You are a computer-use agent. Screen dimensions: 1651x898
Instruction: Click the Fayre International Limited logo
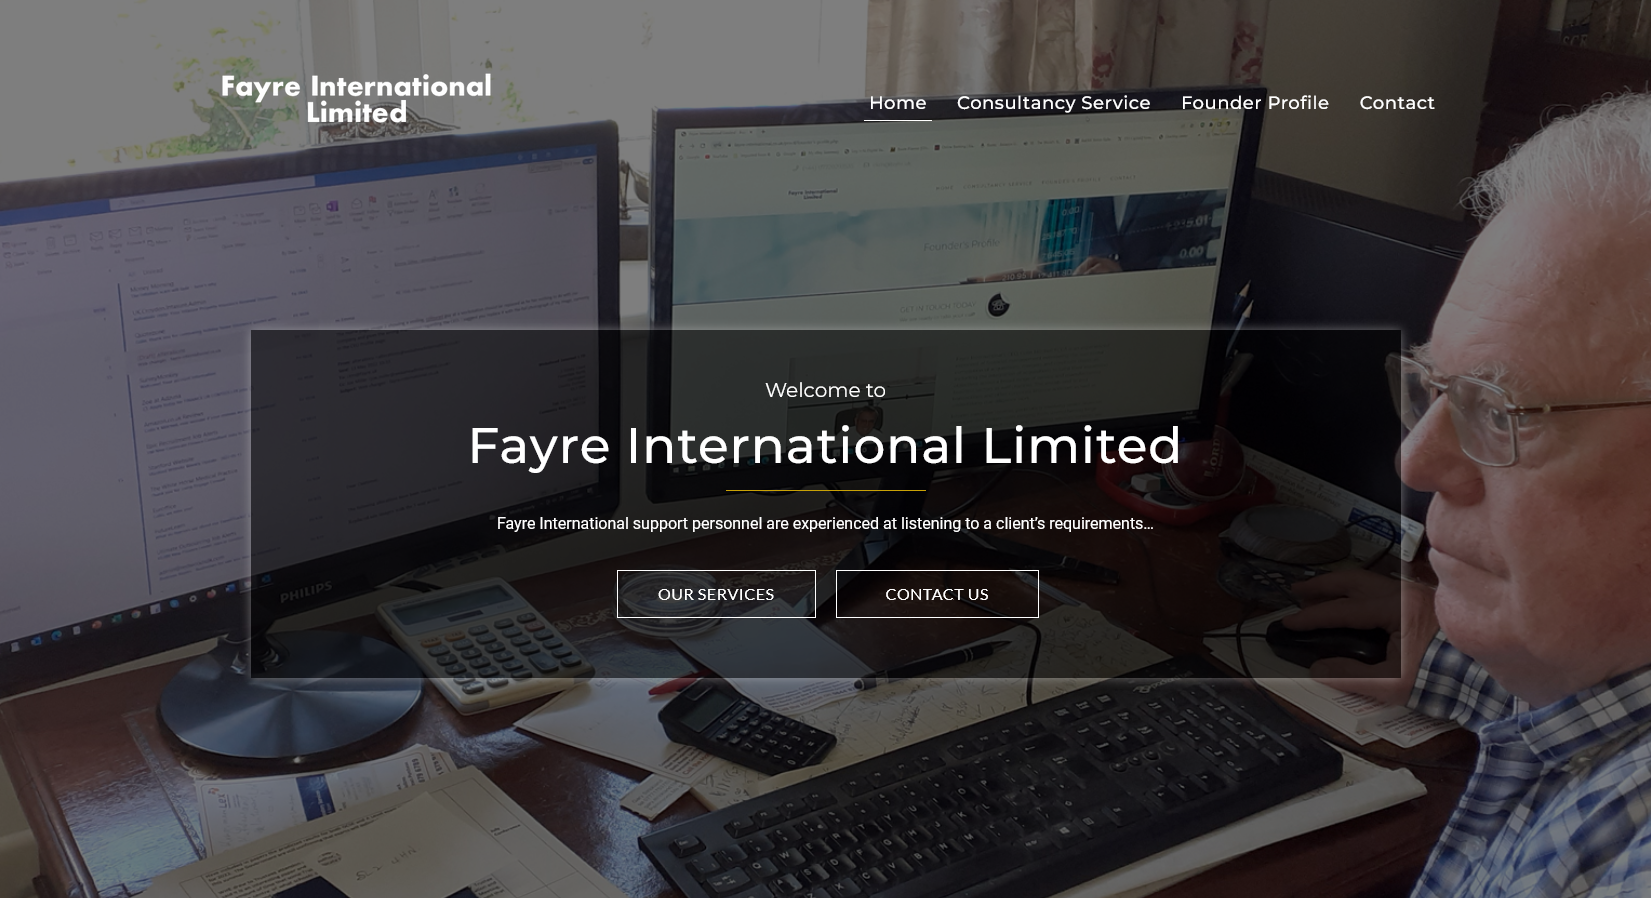(356, 99)
